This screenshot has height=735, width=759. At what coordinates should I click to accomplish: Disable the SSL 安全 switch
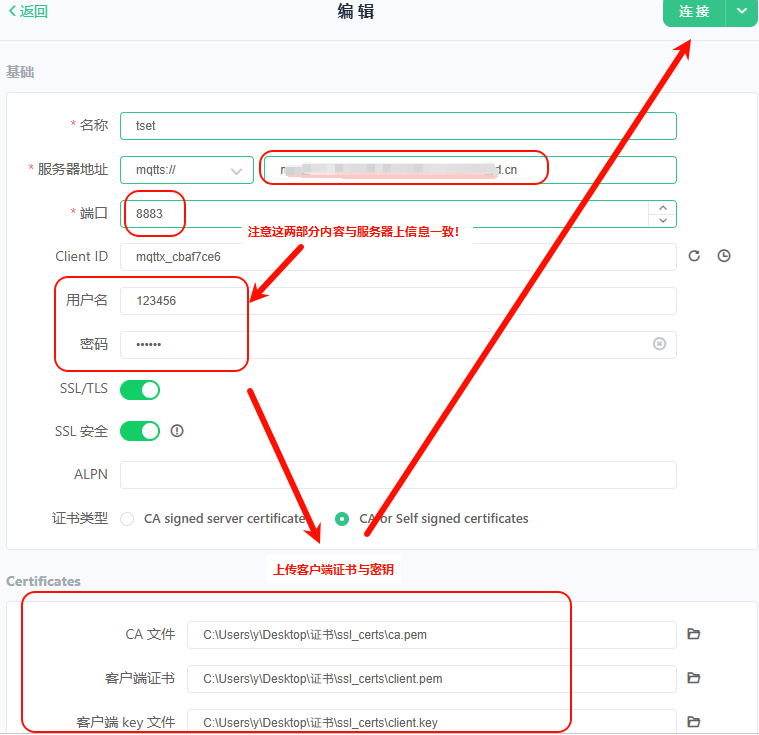140,431
